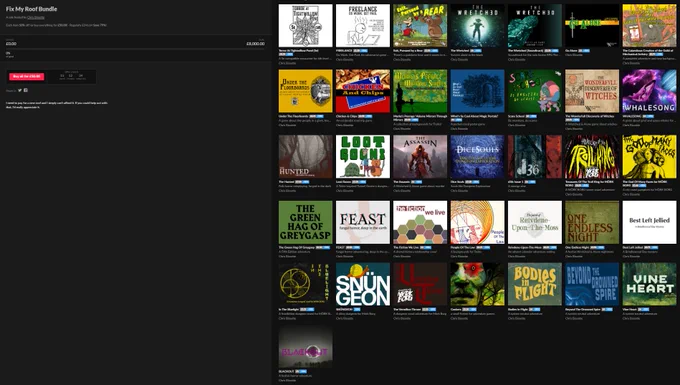Open The Wretched Soundtrack asteroid cover

[x=535, y=26]
